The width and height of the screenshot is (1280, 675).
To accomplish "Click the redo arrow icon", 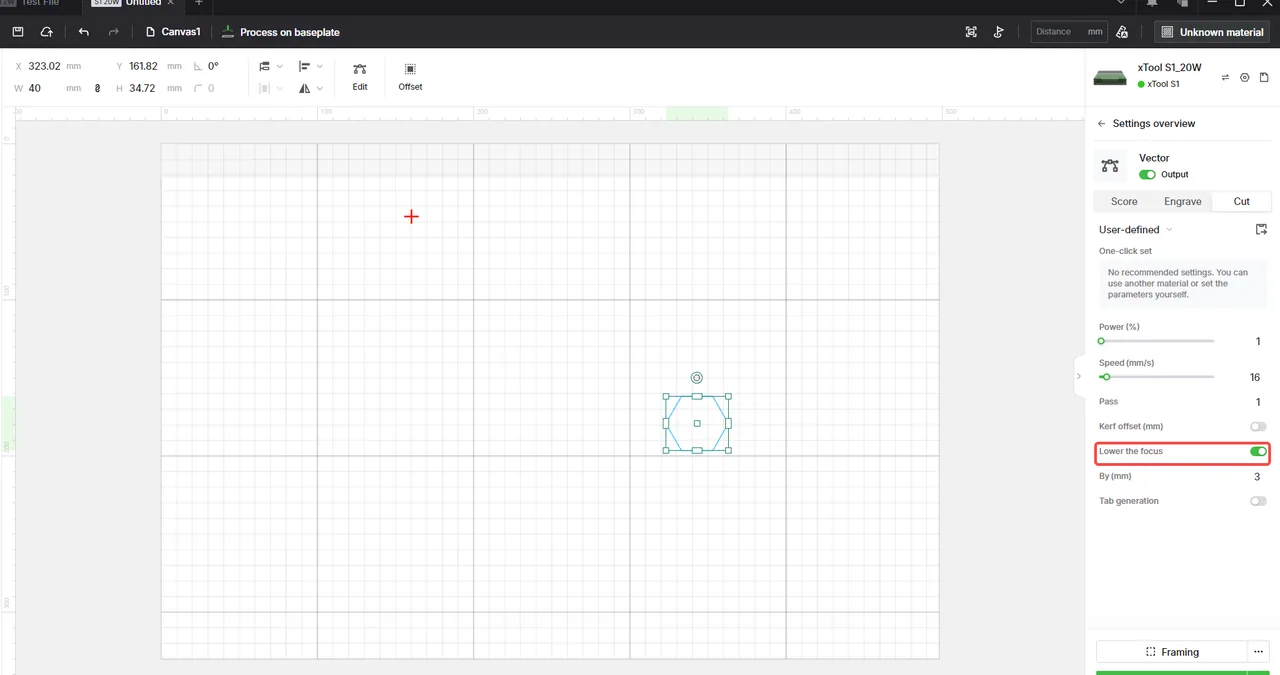I will pos(113,32).
